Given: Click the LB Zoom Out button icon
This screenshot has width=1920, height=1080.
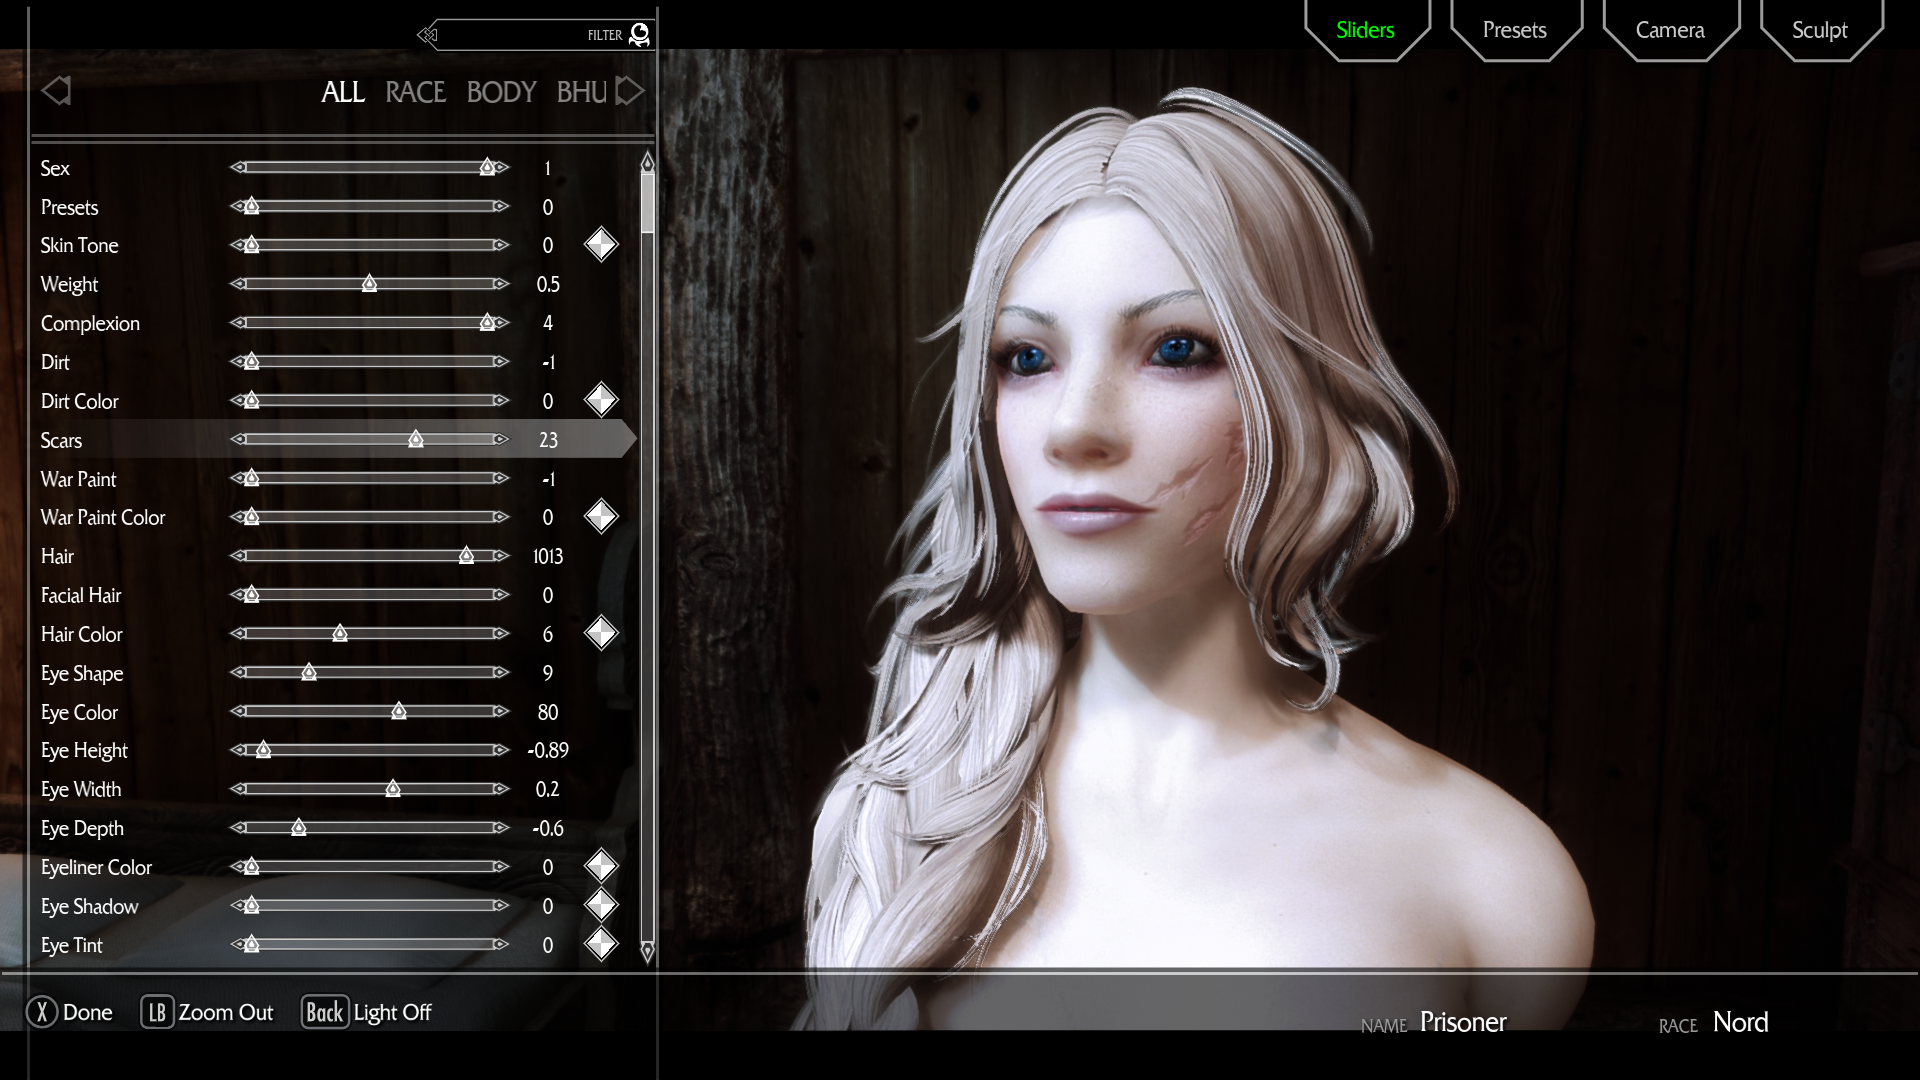Looking at the screenshot, I should pyautogui.click(x=157, y=1012).
